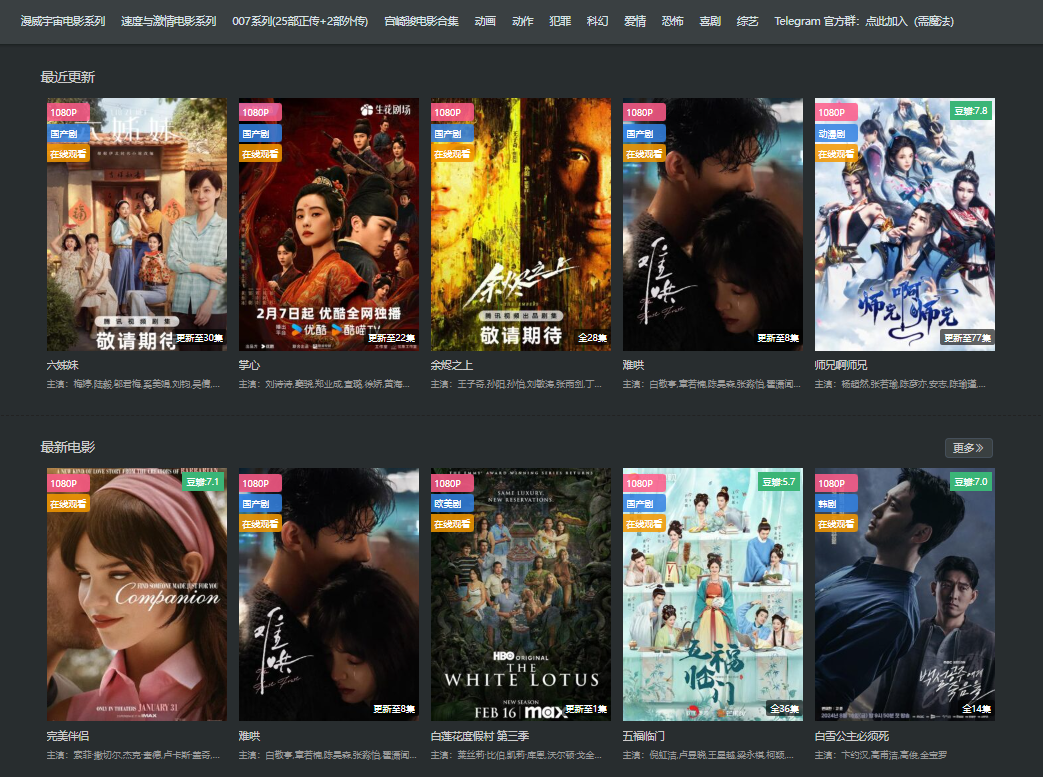This screenshot has height=777, width=1043.
Task: Click the 更新至77集 label on 师兄啊师兄
Action: 967,338
